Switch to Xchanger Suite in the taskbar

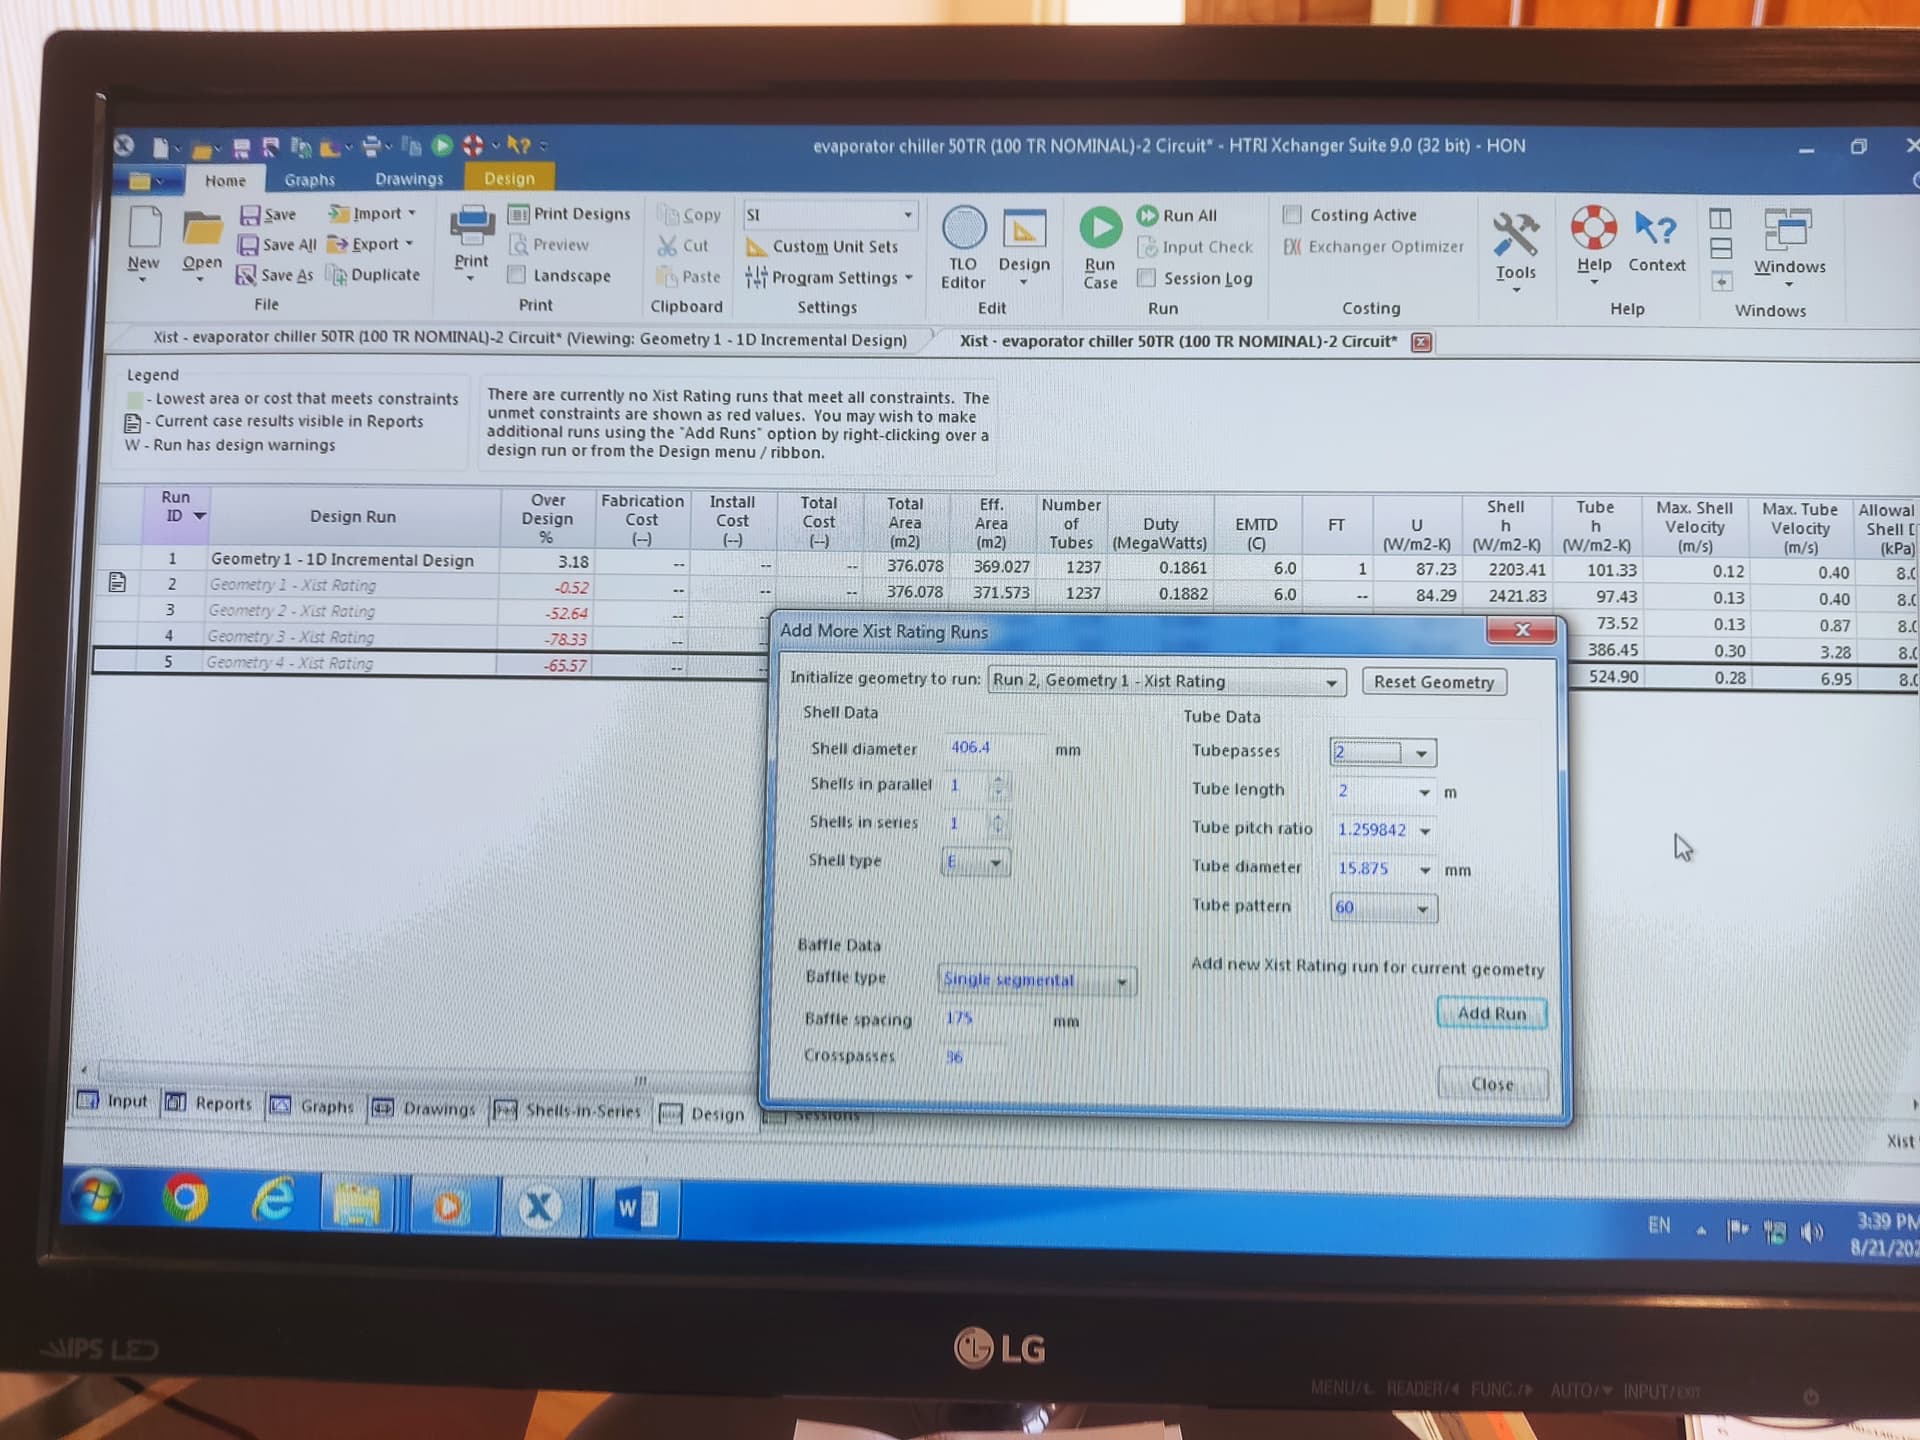[x=539, y=1207]
